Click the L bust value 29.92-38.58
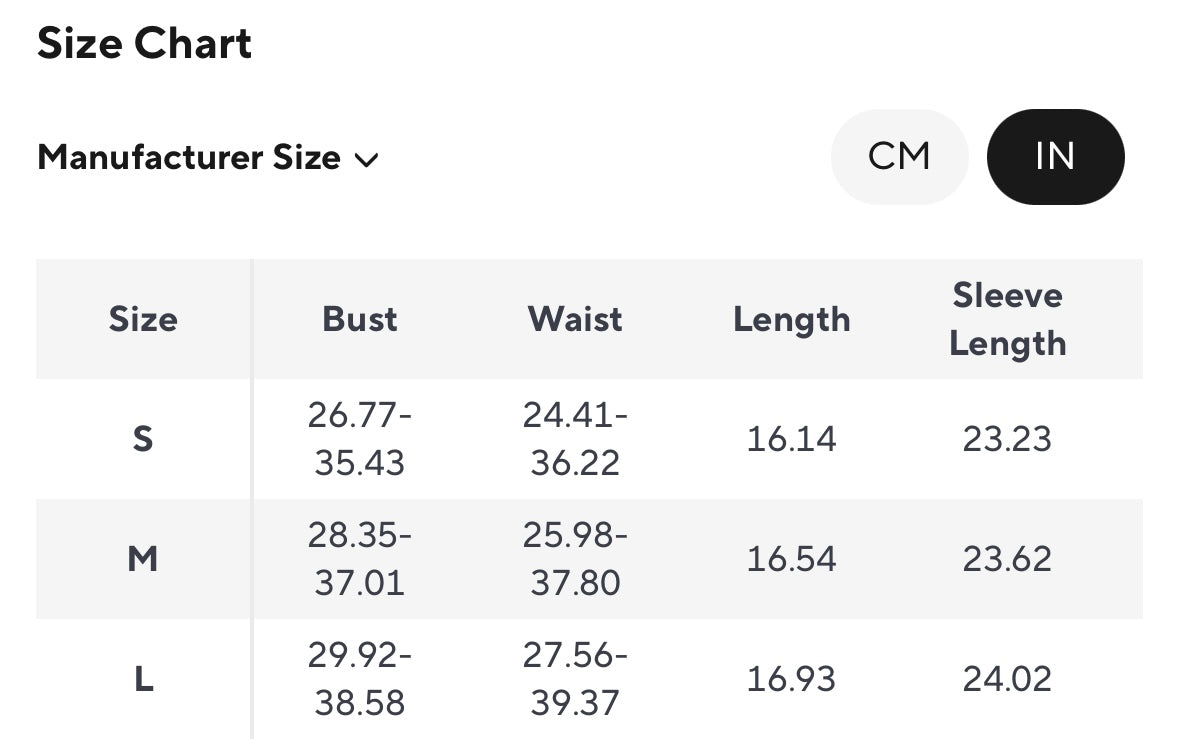The image size is (1179, 748). coord(359,679)
